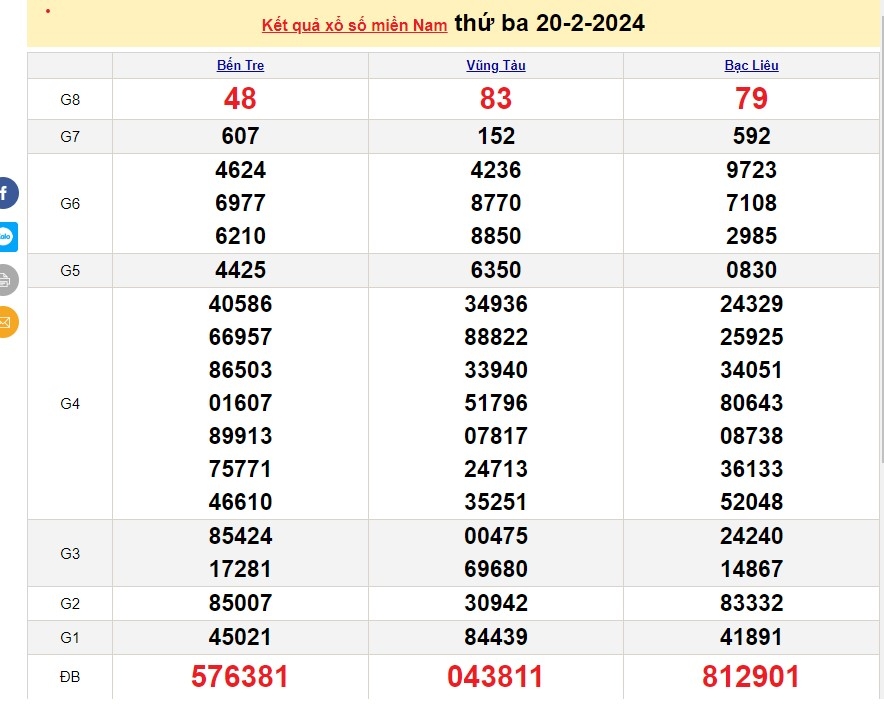Click the G8 number 79 for Bạc Liêu
Screen dimensions: 884x708
[x=751, y=98]
